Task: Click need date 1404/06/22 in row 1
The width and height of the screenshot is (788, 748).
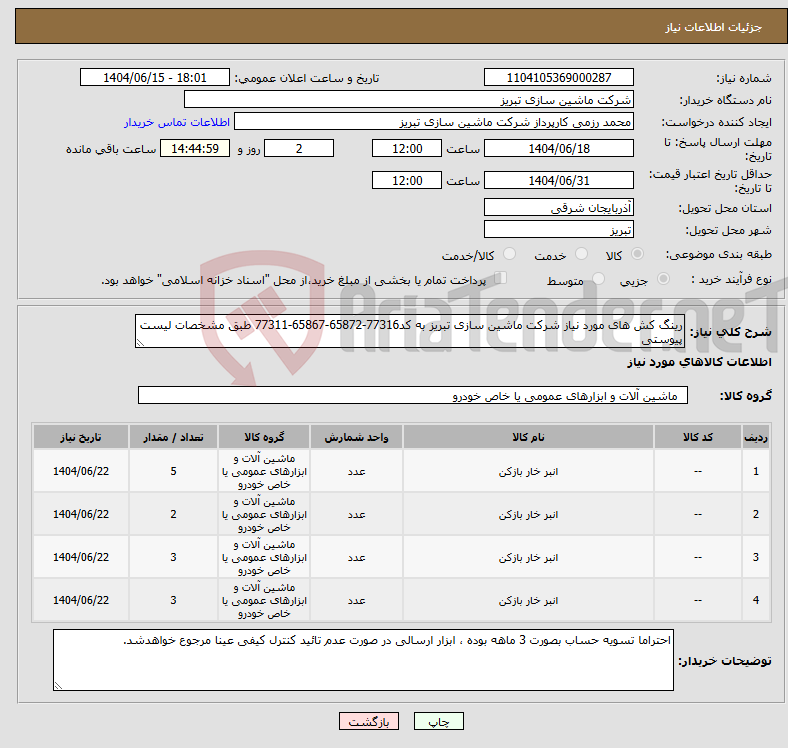Action: coord(81,471)
